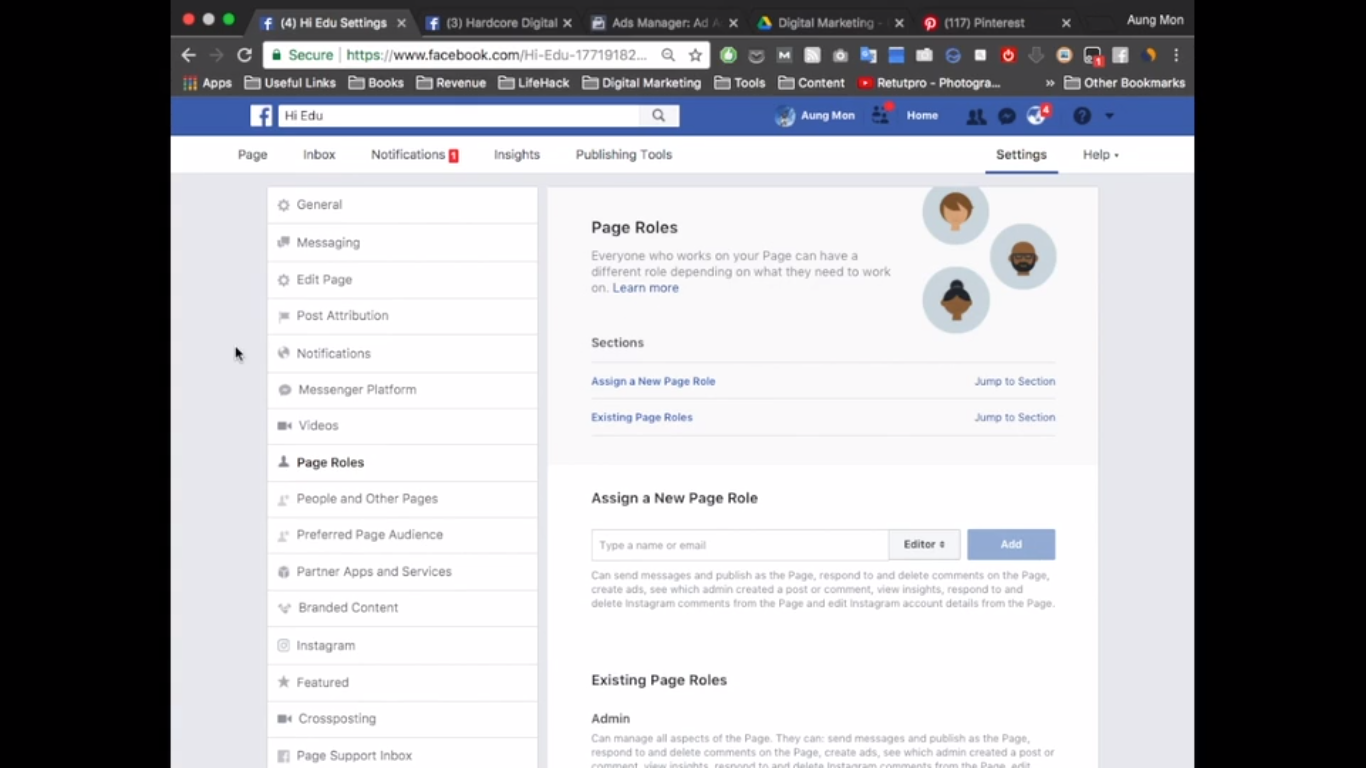Open the Aung Mon profile link
The width and height of the screenshot is (1366, 768).
click(x=816, y=116)
